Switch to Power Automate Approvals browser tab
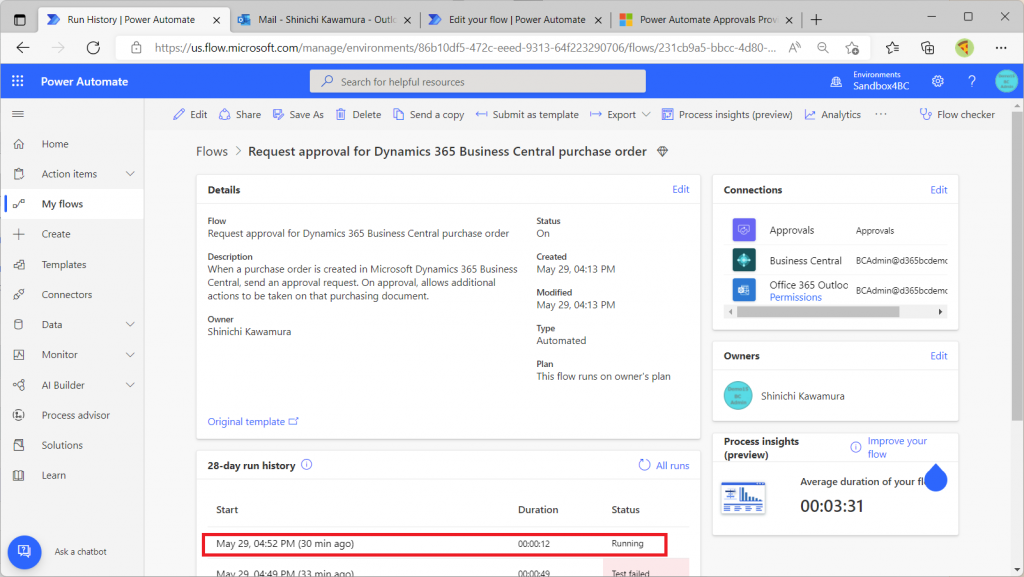 click(707, 20)
